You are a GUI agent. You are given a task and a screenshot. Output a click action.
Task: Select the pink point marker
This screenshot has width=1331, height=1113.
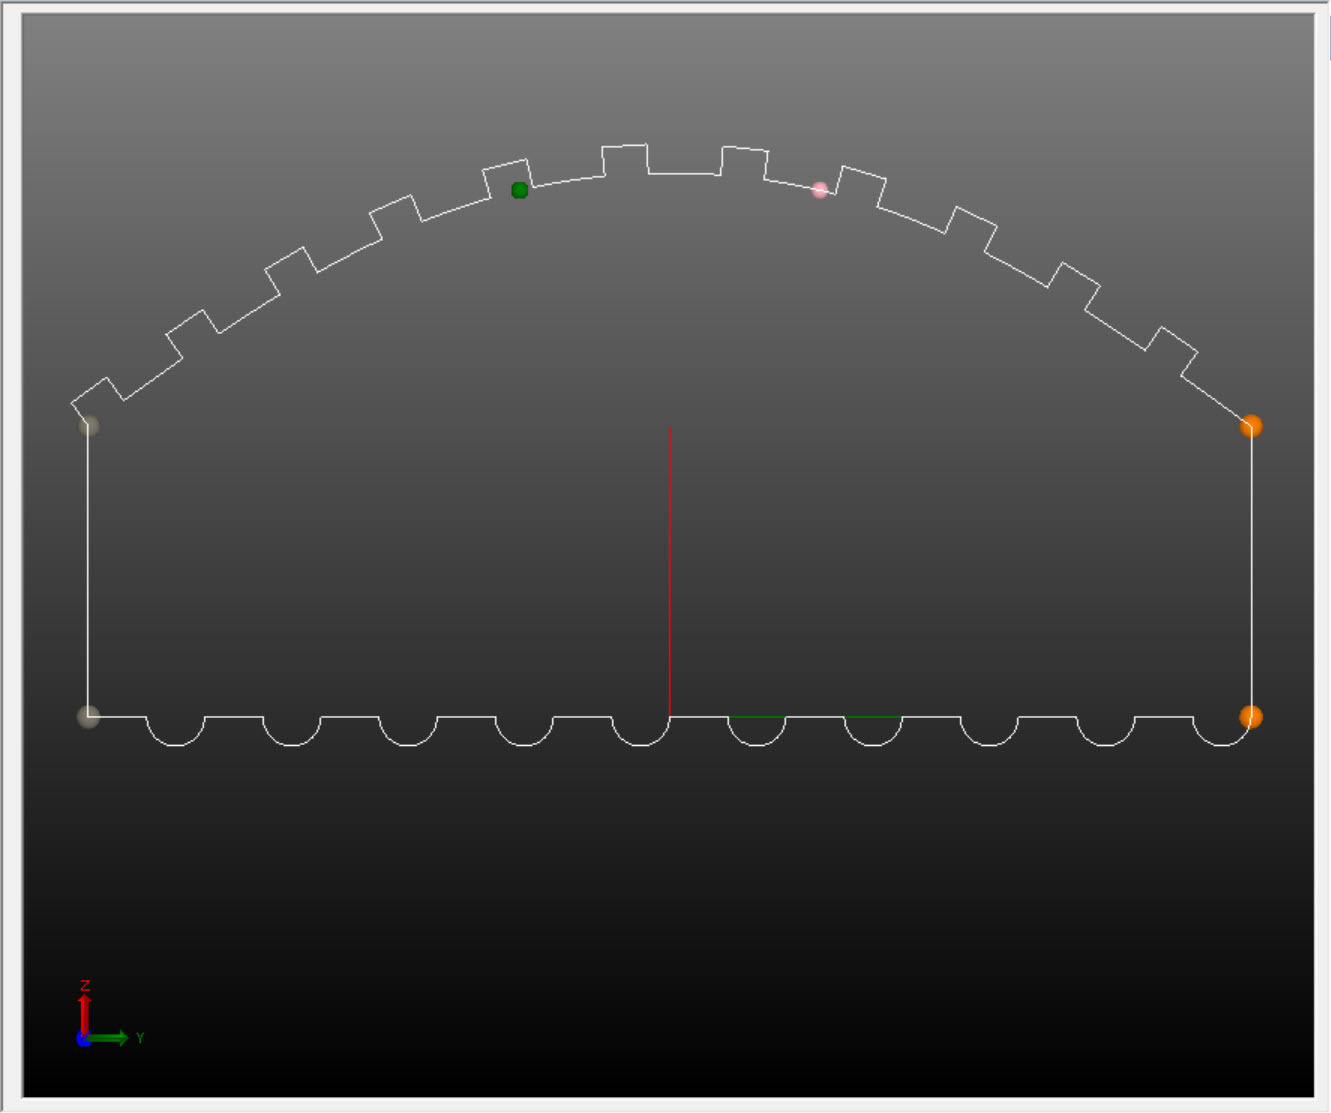coord(820,190)
